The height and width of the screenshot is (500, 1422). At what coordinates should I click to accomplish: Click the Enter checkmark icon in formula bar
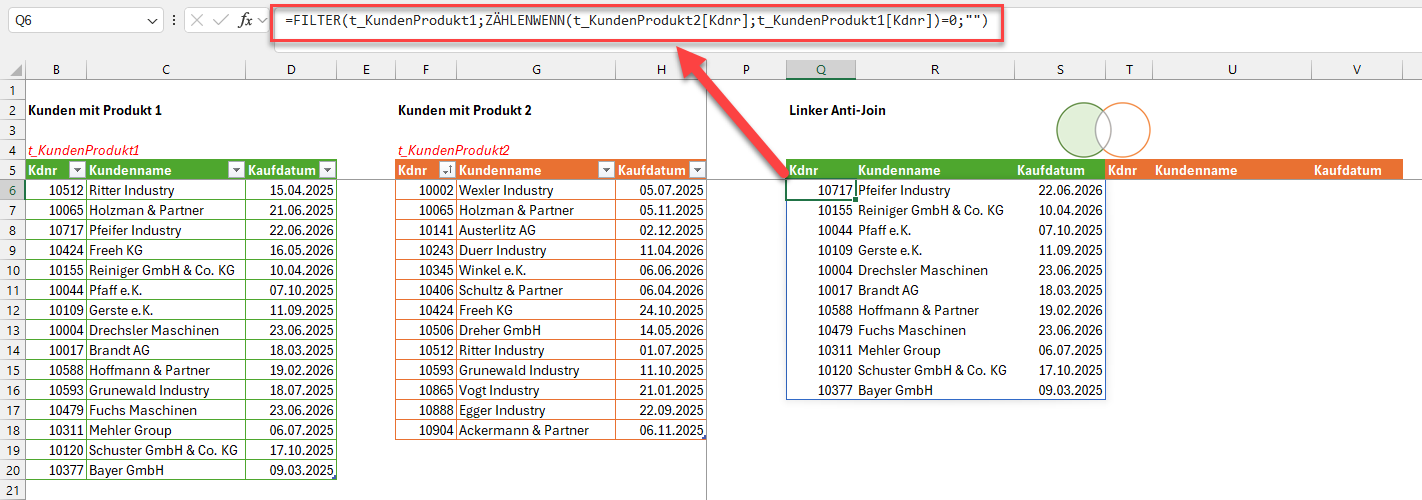pyautogui.click(x=221, y=20)
